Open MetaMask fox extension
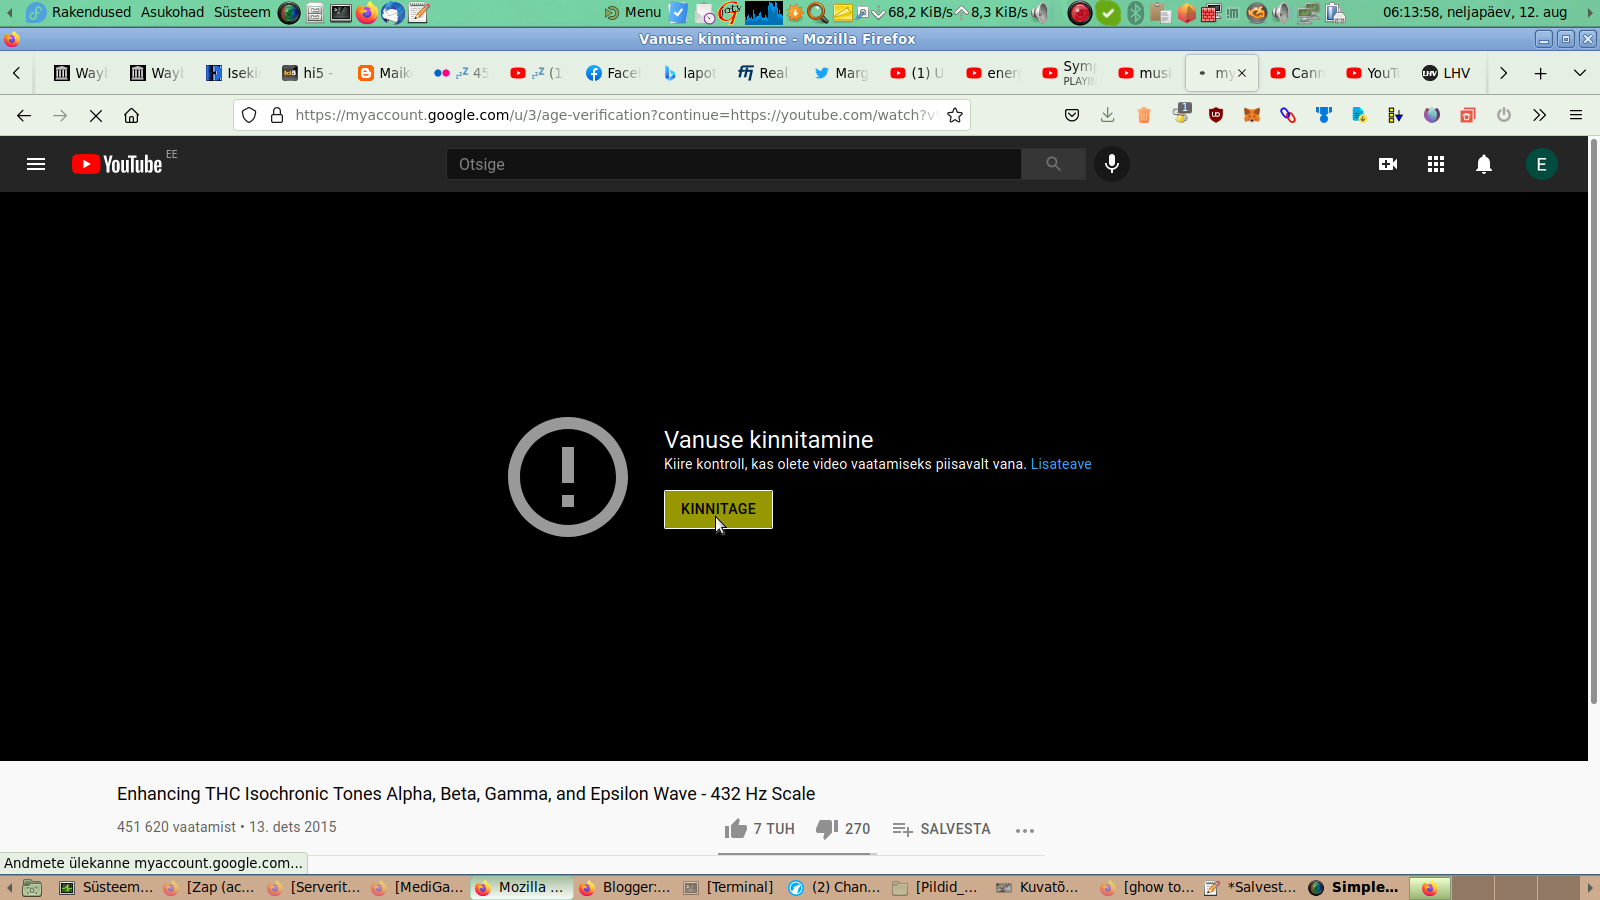Image resolution: width=1600 pixels, height=900 pixels. (1252, 115)
